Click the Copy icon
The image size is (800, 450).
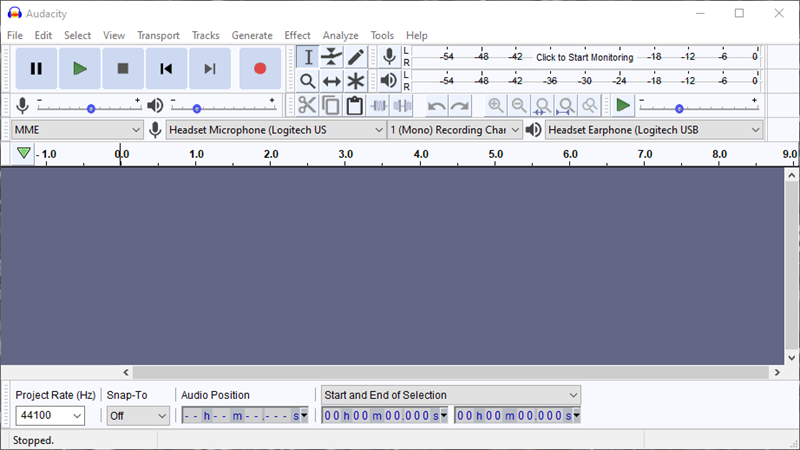click(x=331, y=106)
